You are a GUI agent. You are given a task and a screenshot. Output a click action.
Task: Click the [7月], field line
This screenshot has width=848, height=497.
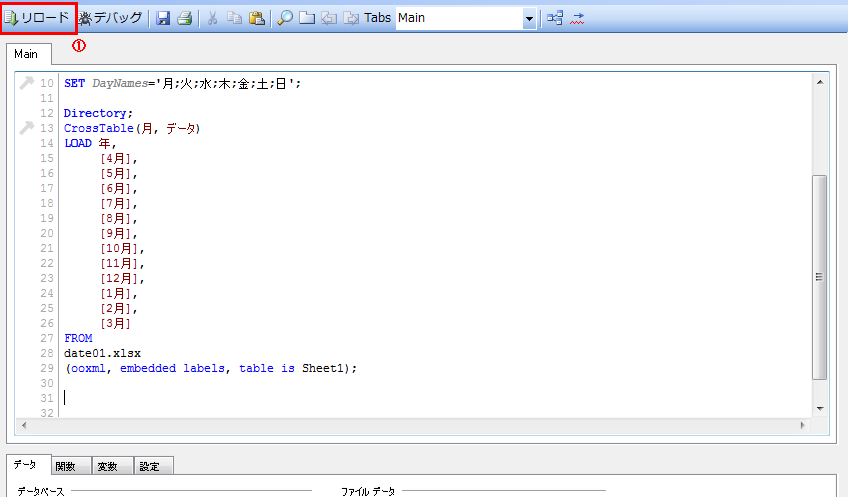coord(119,203)
